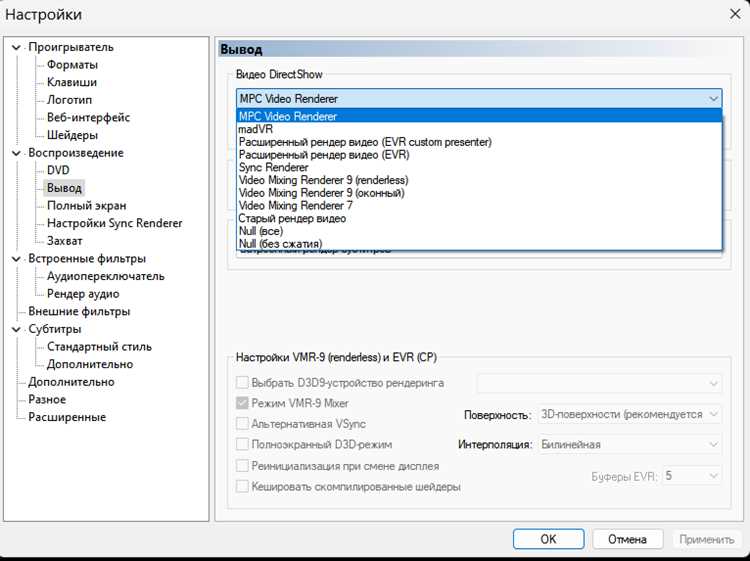Select Захват in the tree
The width and height of the screenshot is (750, 561).
point(65,241)
